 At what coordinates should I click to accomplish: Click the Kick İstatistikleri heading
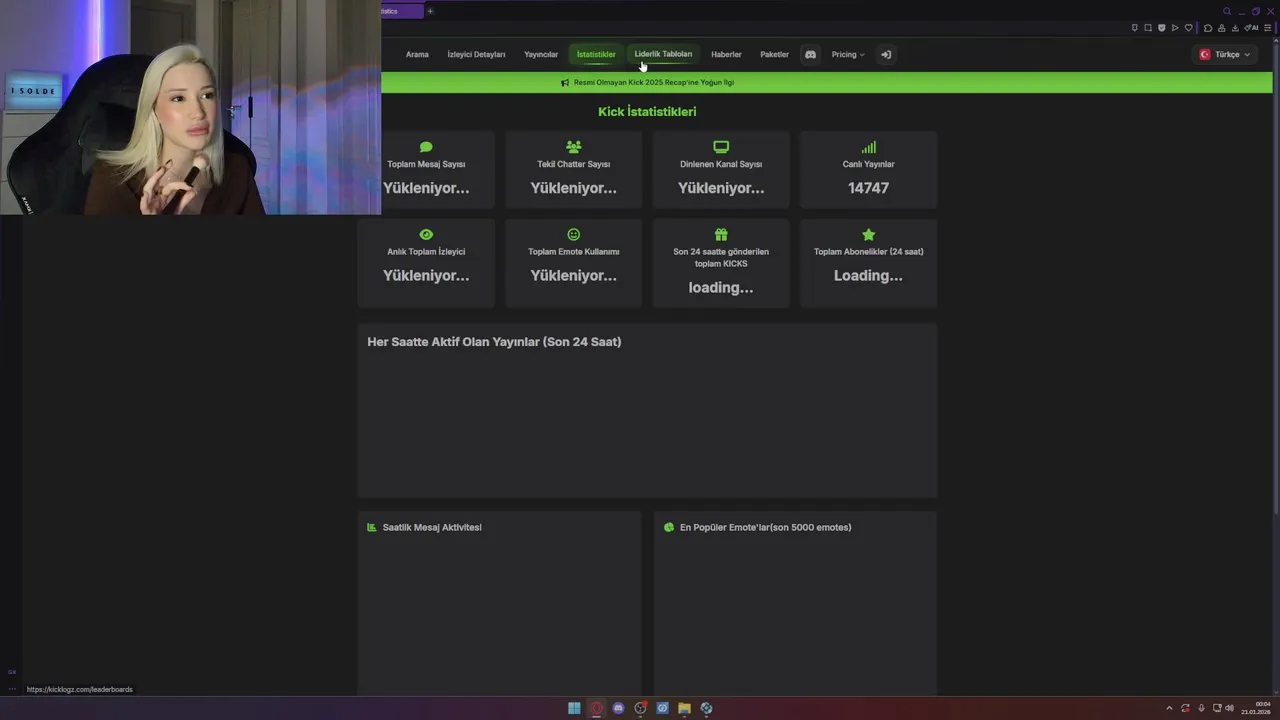647,111
